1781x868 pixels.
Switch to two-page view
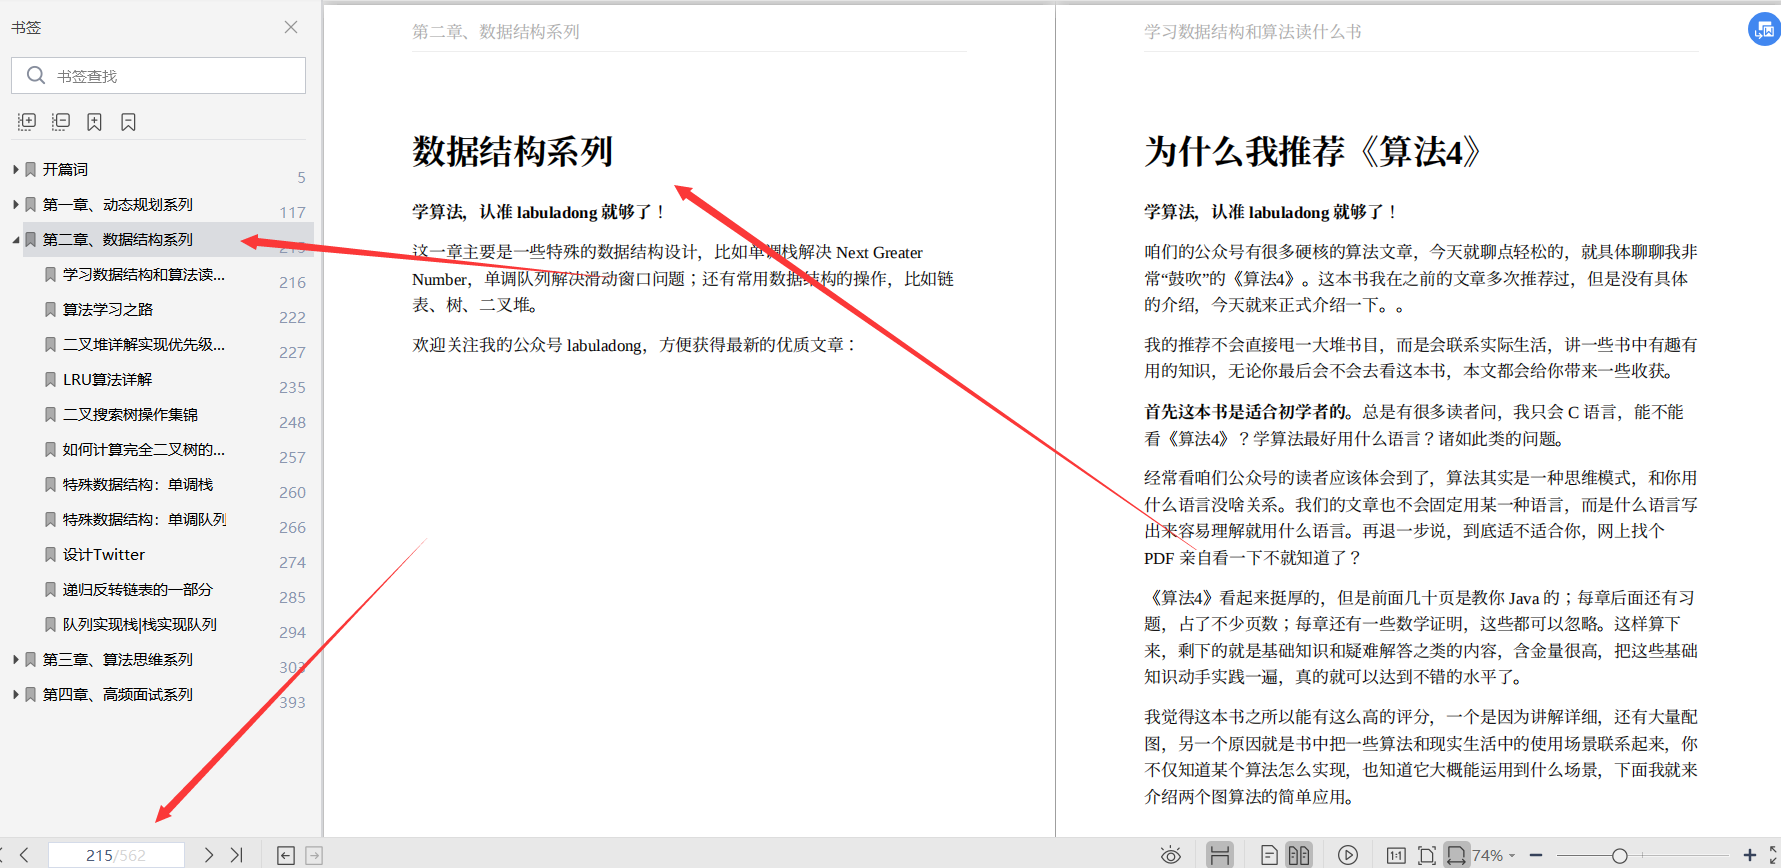coord(1299,855)
